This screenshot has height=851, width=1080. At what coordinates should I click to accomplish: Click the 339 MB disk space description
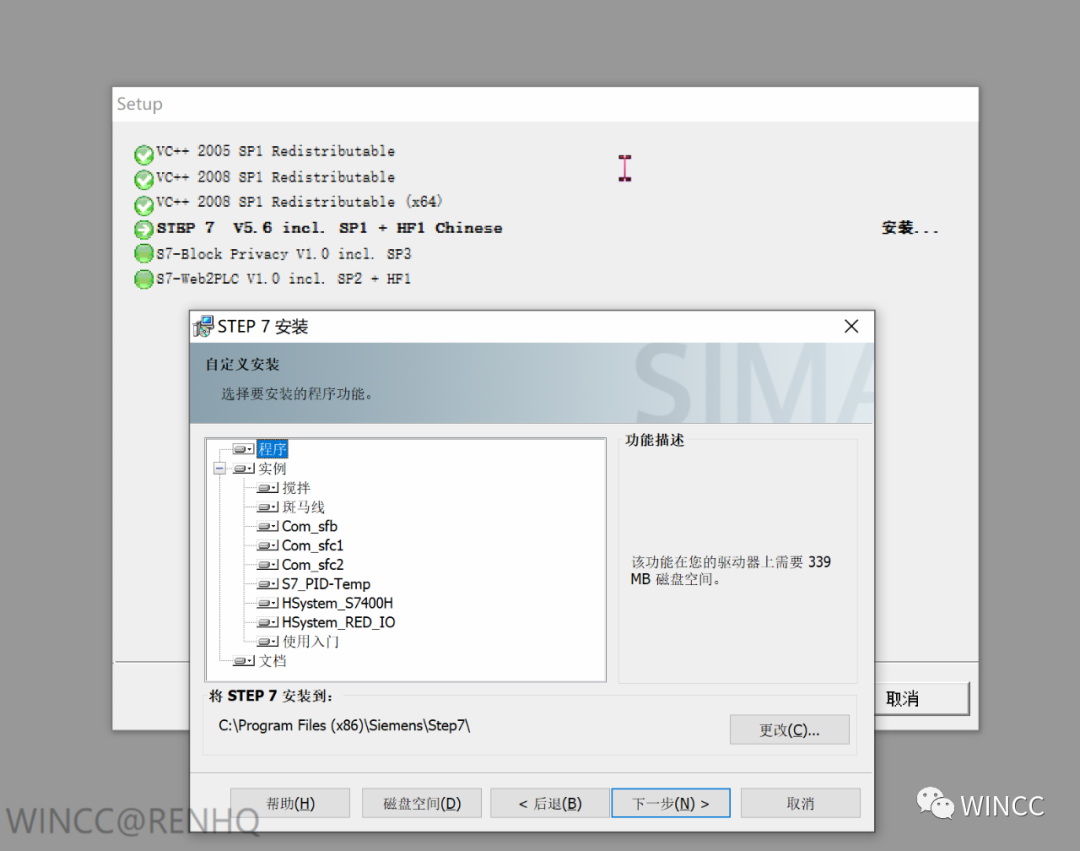coord(731,571)
